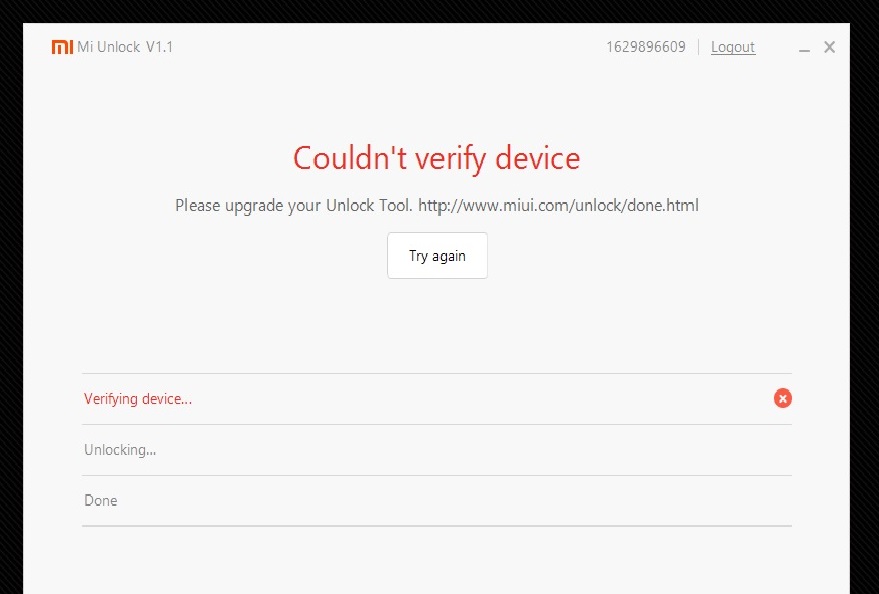Click the 'Mi Unlock V1.1' title text
The image size is (879, 594).
click(125, 47)
